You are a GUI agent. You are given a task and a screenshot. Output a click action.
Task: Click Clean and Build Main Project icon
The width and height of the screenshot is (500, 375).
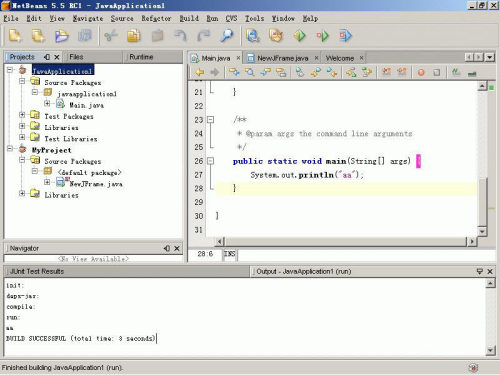point(276,35)
